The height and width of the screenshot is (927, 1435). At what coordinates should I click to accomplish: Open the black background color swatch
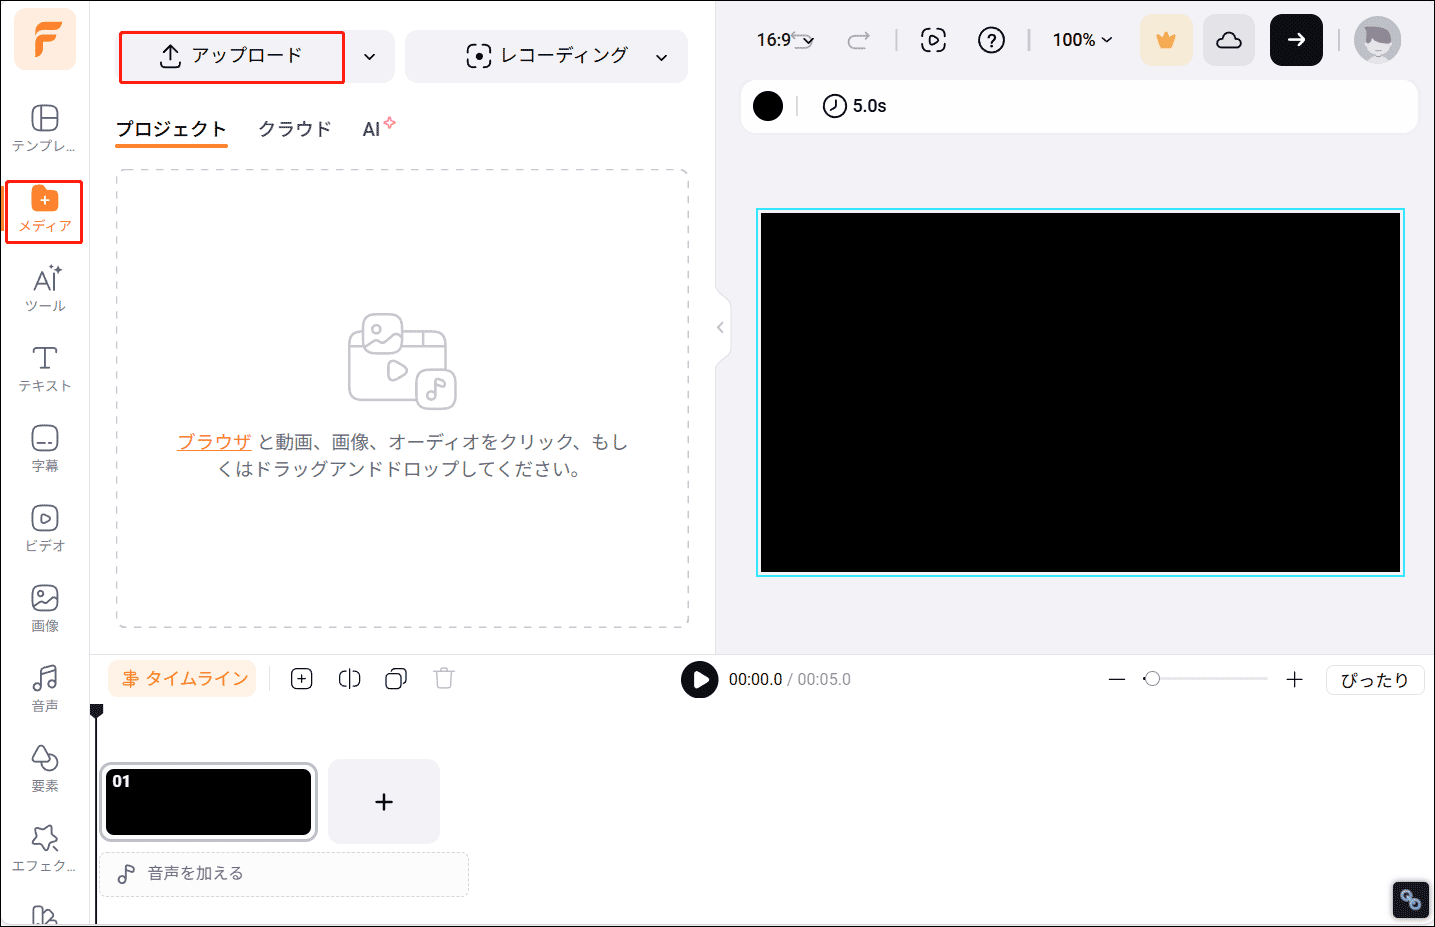pos(768,106)
